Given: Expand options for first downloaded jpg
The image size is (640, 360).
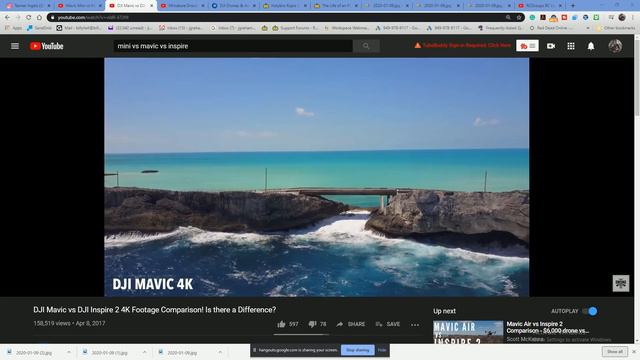Looking at the screenshot, I should 69,352.
